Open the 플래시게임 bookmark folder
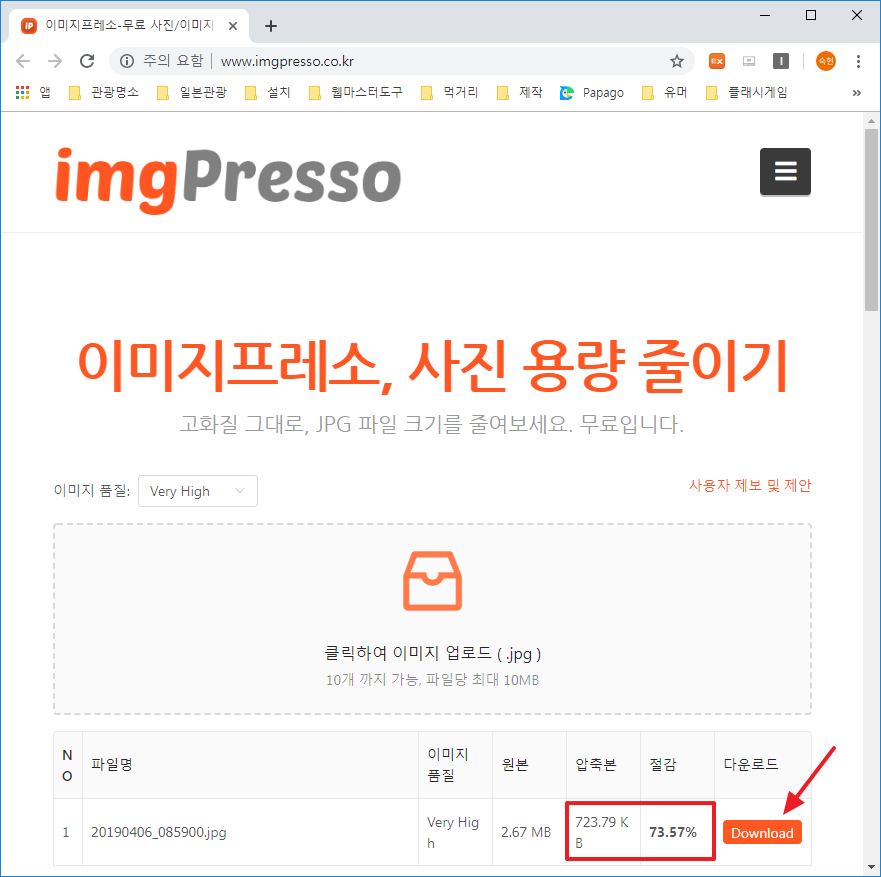Screen dimensions: 881x877 pos(746,92)
